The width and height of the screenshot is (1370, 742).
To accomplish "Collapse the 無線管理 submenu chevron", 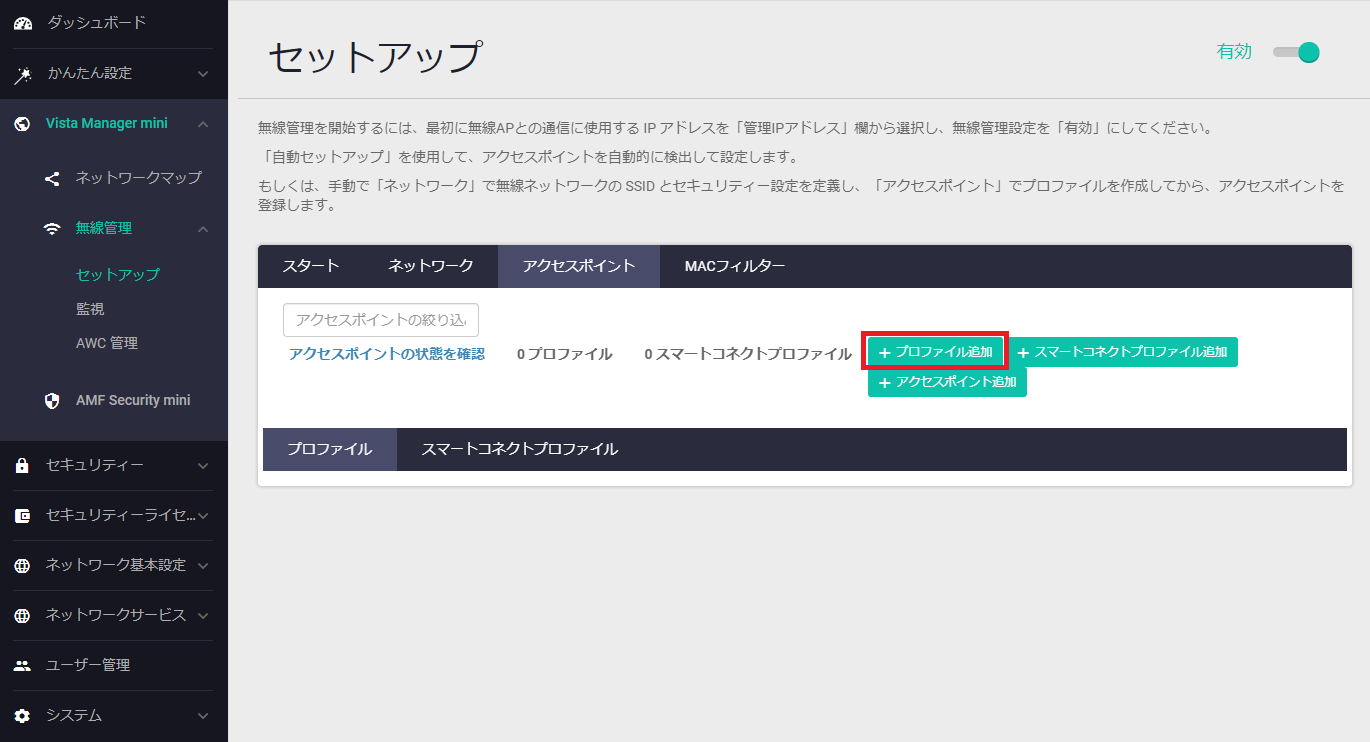I will [203, 229].
